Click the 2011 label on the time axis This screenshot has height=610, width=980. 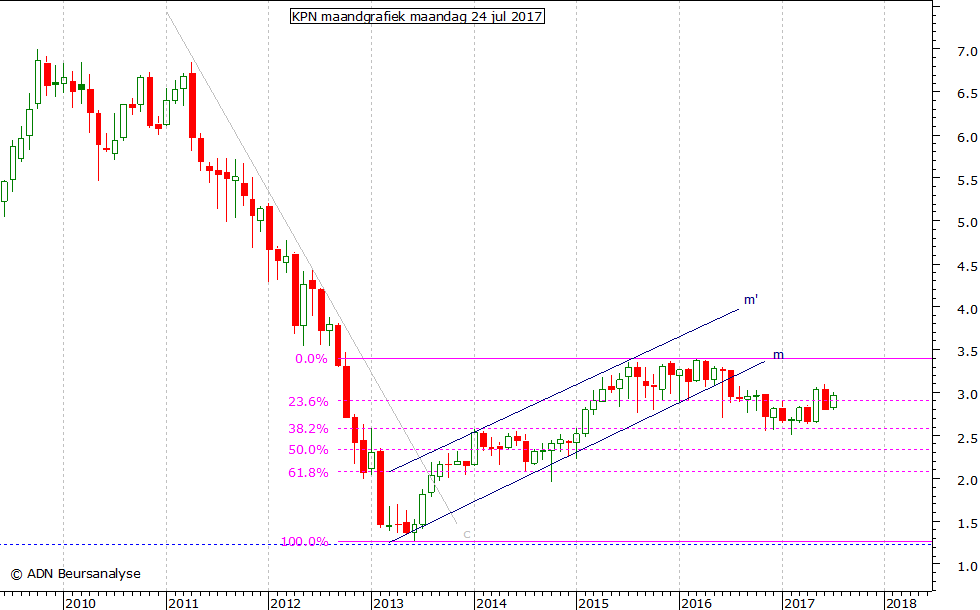[x=184, y=603]
